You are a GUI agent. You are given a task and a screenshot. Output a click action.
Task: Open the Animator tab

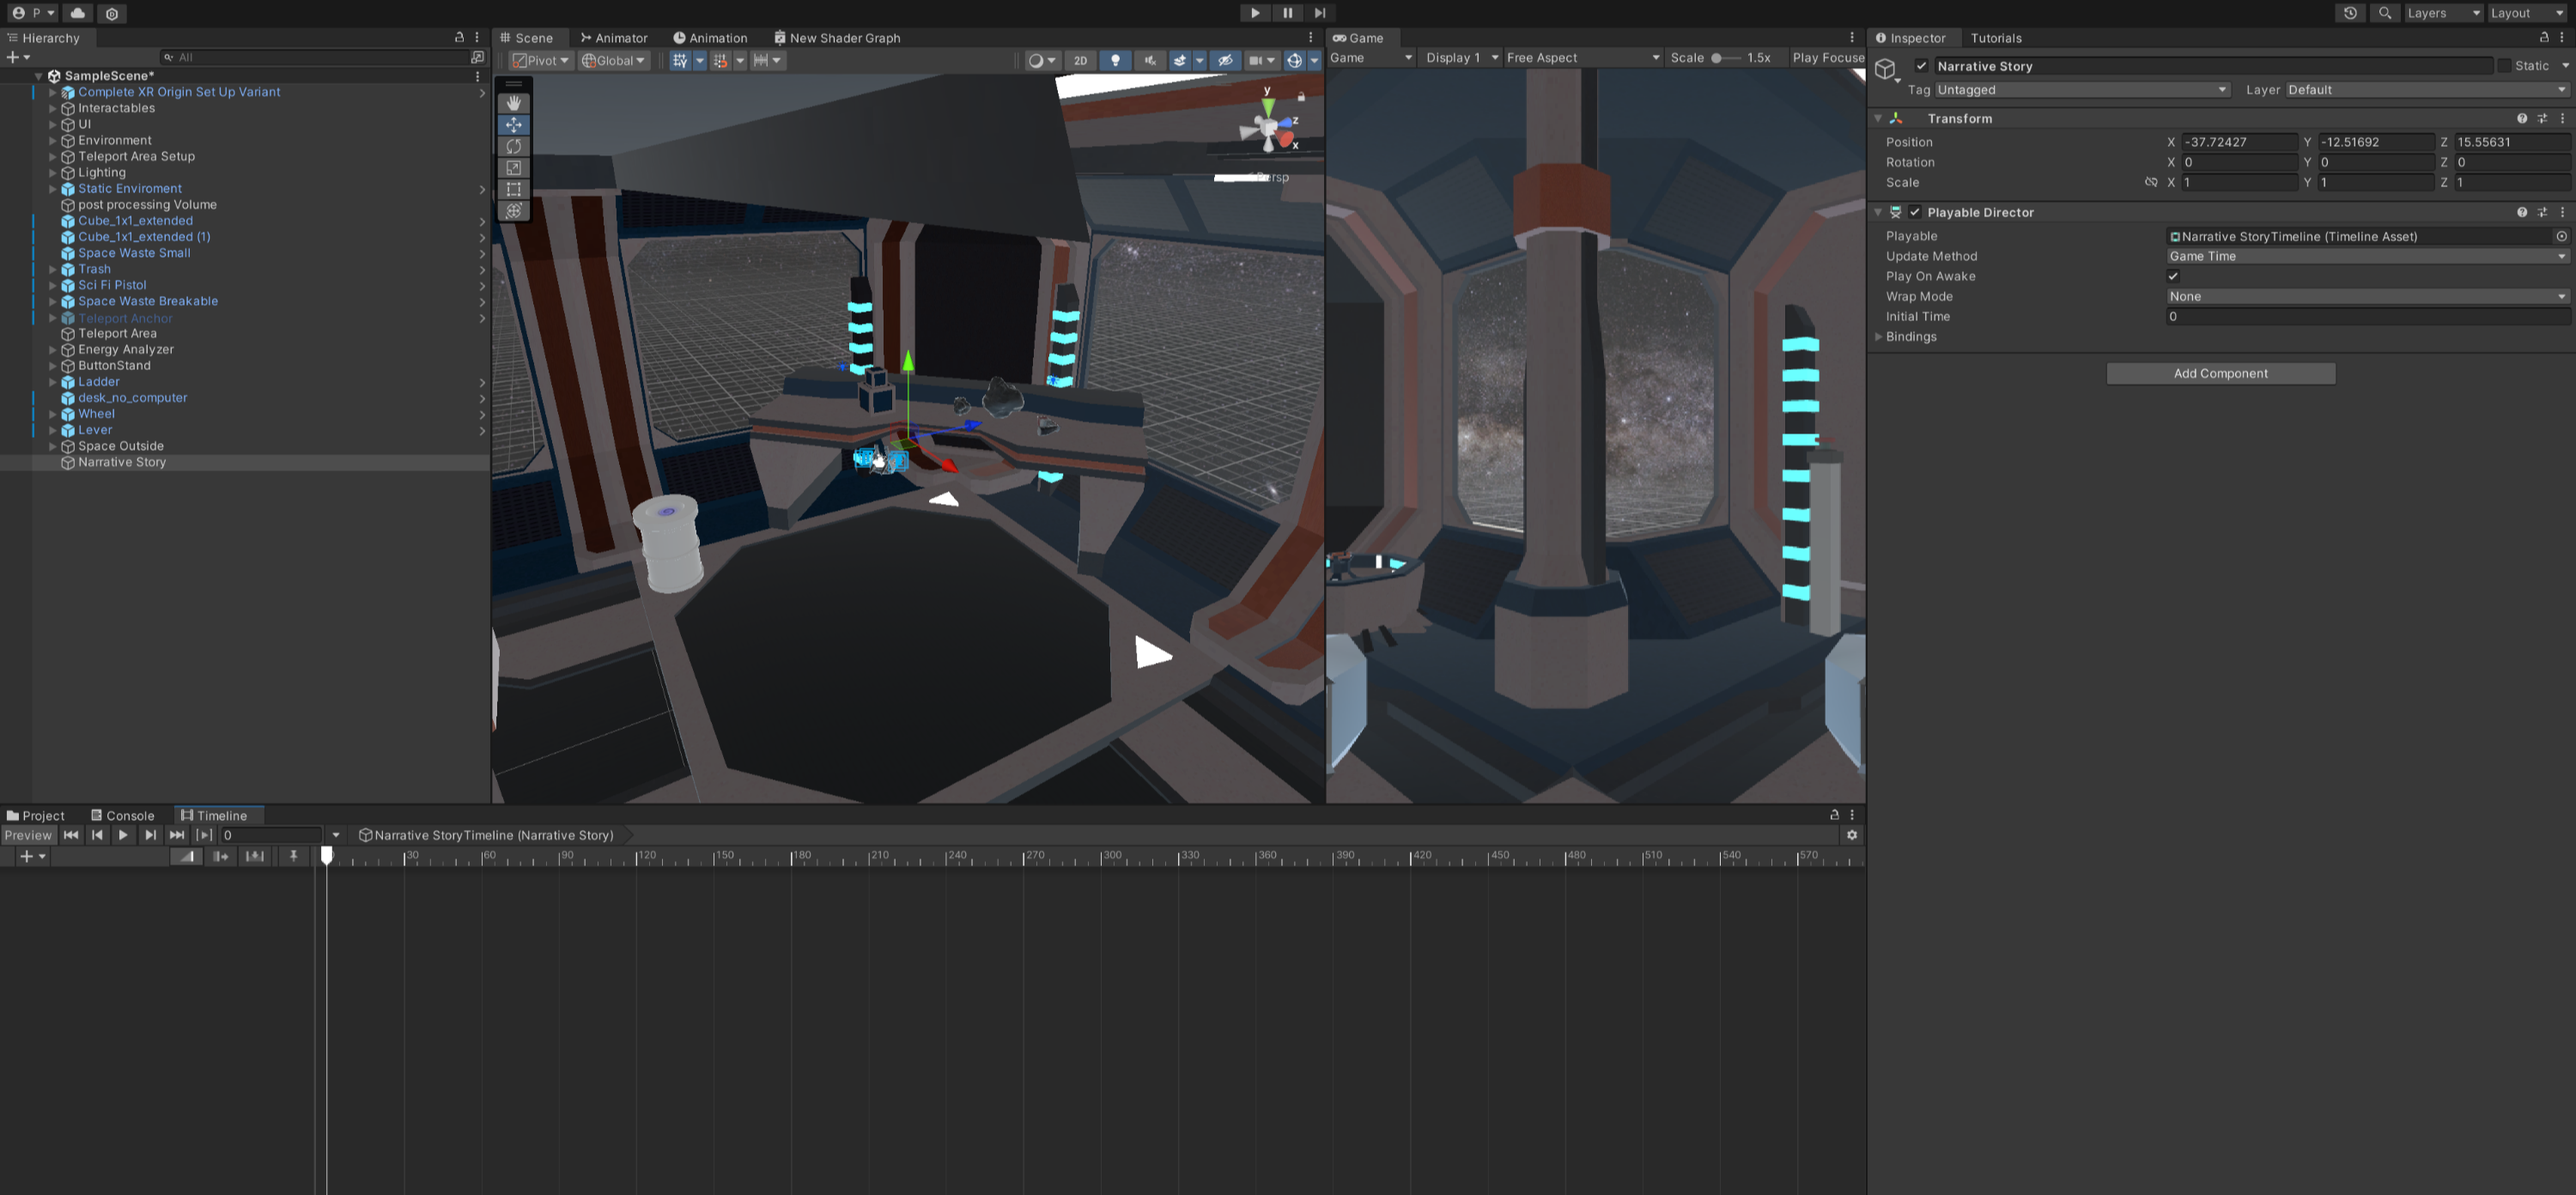coord(613,38)
